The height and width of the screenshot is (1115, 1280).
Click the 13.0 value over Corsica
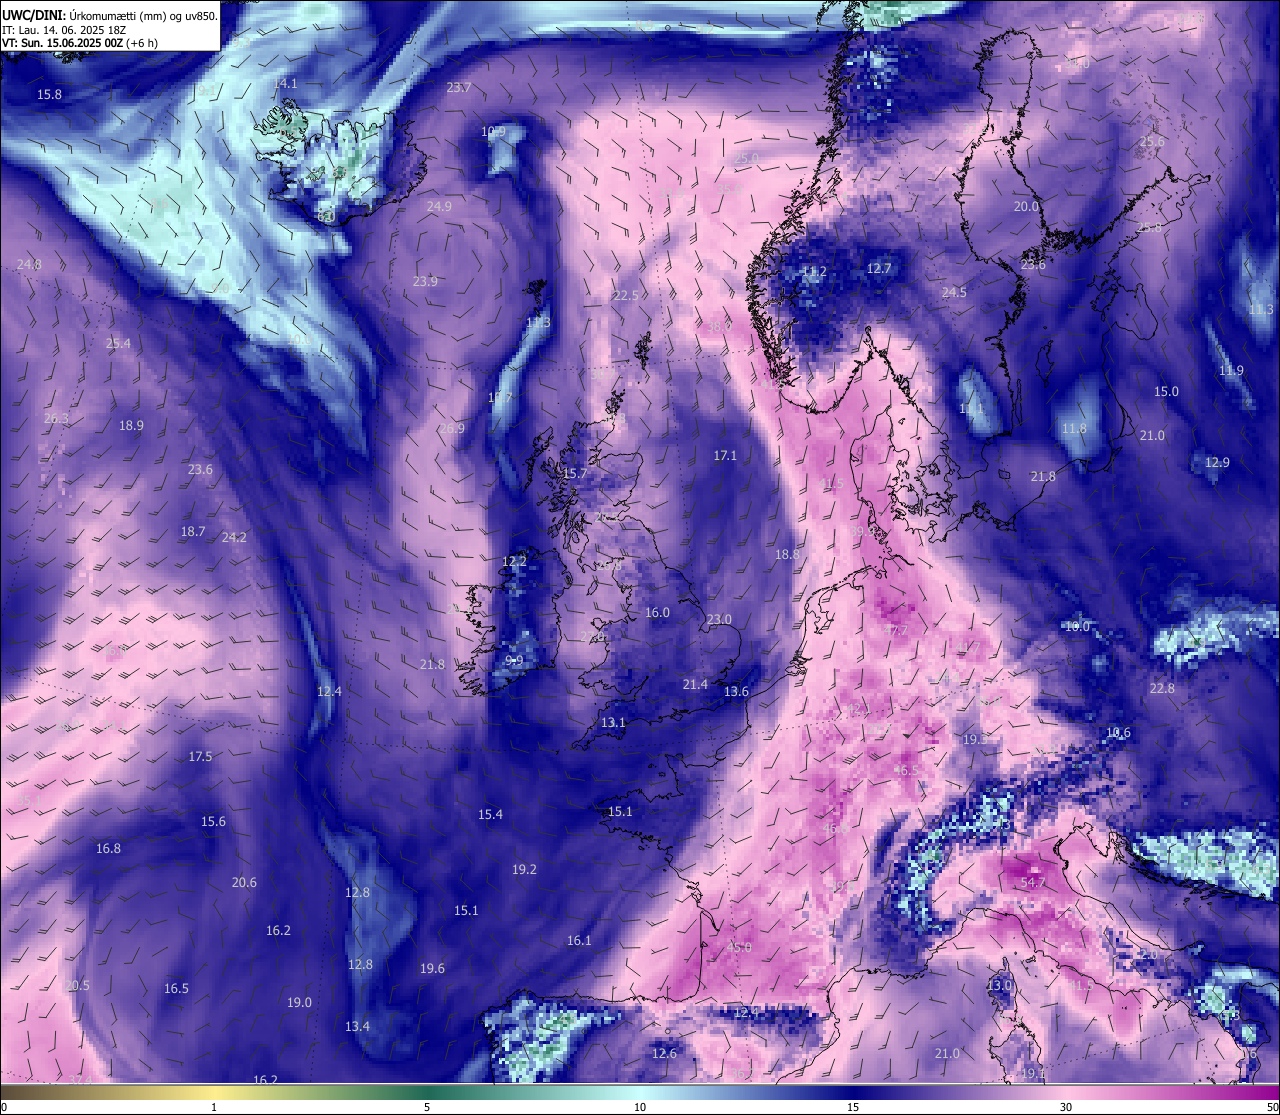pyautogui.click(x=999, y=986)
